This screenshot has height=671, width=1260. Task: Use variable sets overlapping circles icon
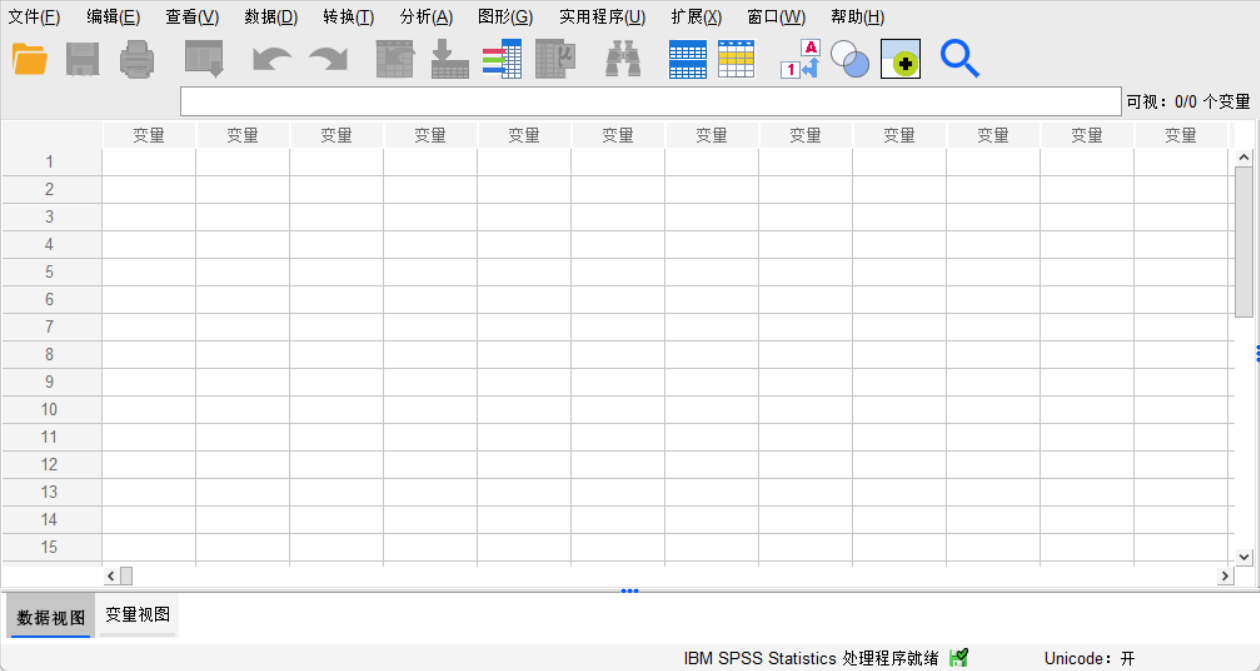850,59
